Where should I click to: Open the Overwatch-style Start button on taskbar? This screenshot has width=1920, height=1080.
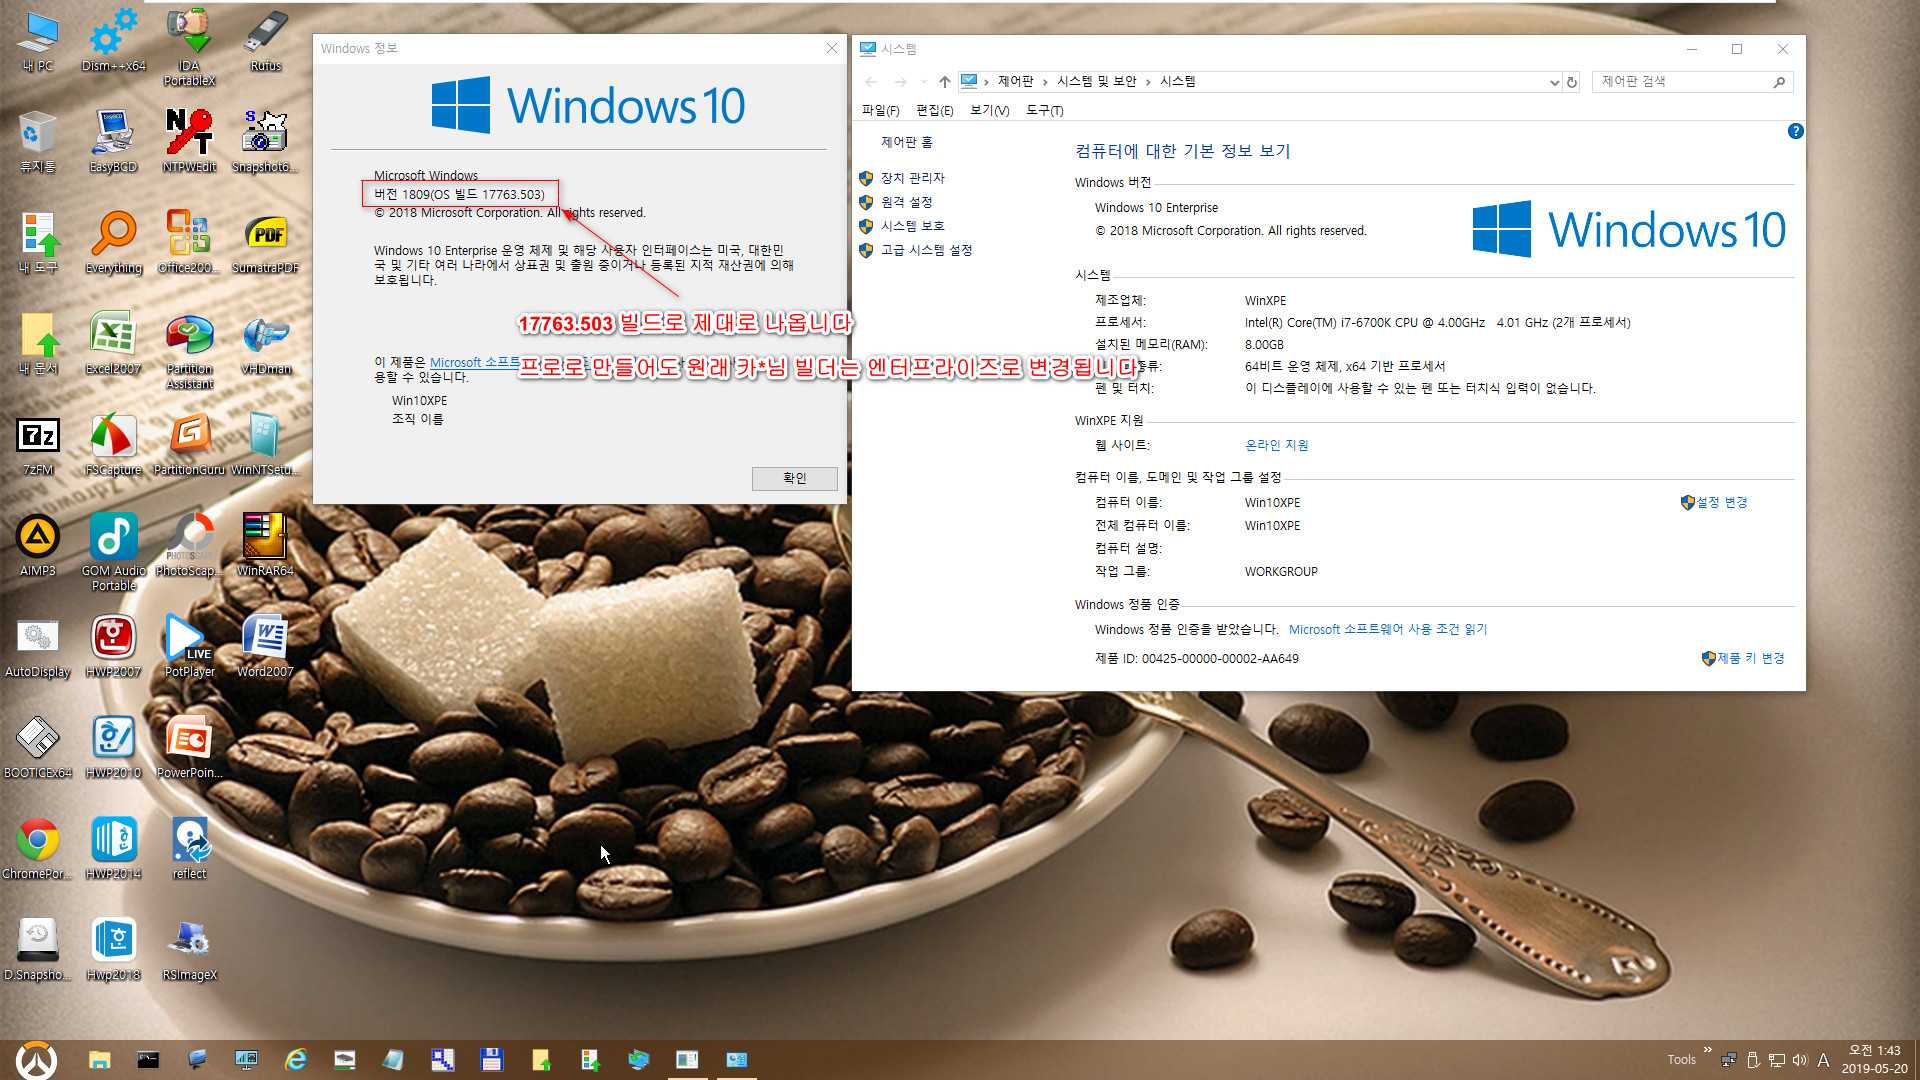point(37,1059)
